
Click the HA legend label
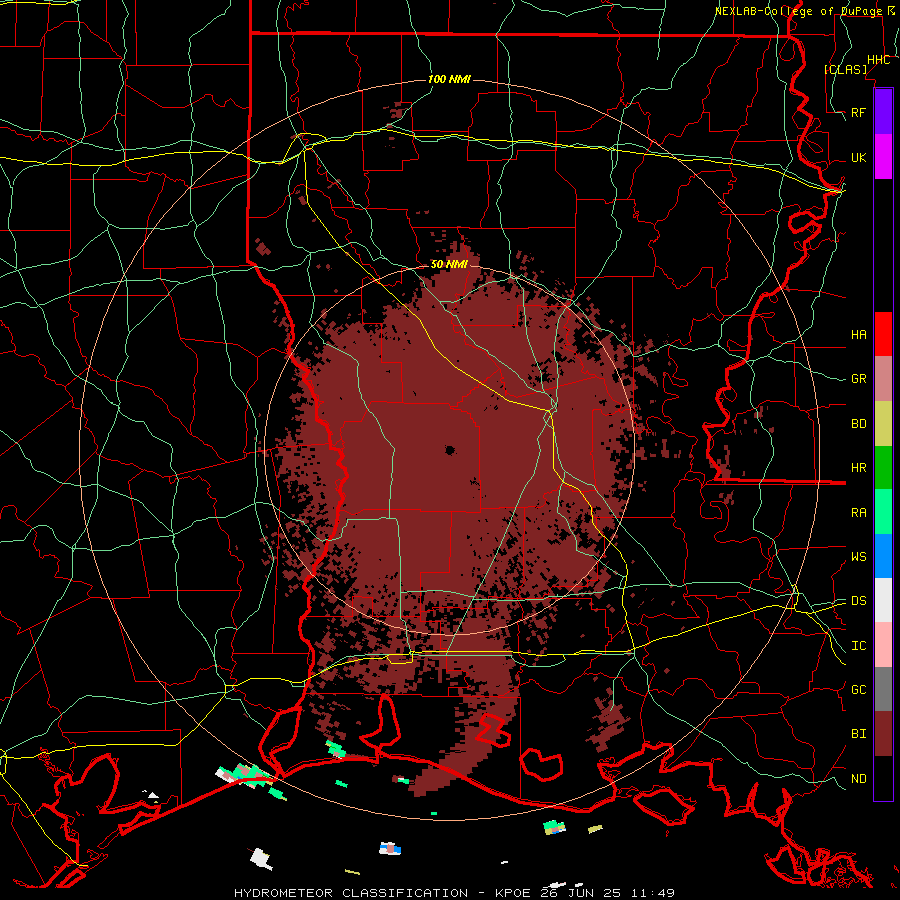[x=858, y=334]
